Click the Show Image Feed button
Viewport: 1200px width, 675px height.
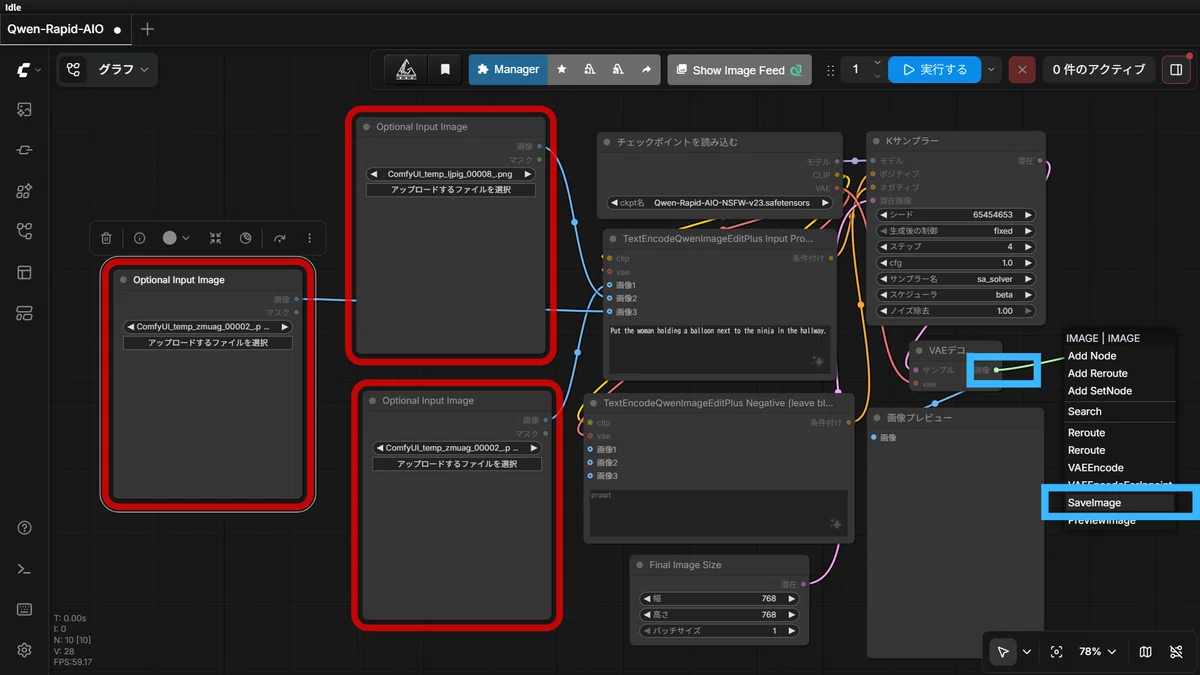[x=739, y=70]
